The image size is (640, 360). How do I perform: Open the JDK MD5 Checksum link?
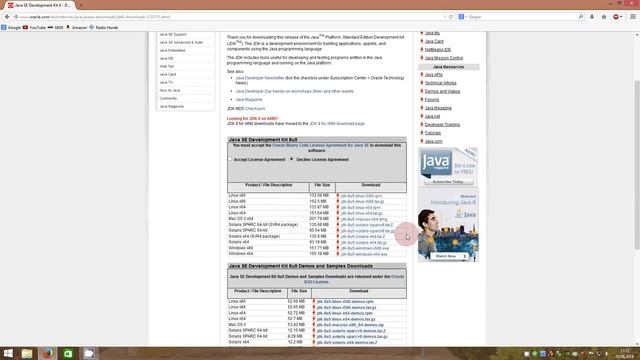point(255,109)
